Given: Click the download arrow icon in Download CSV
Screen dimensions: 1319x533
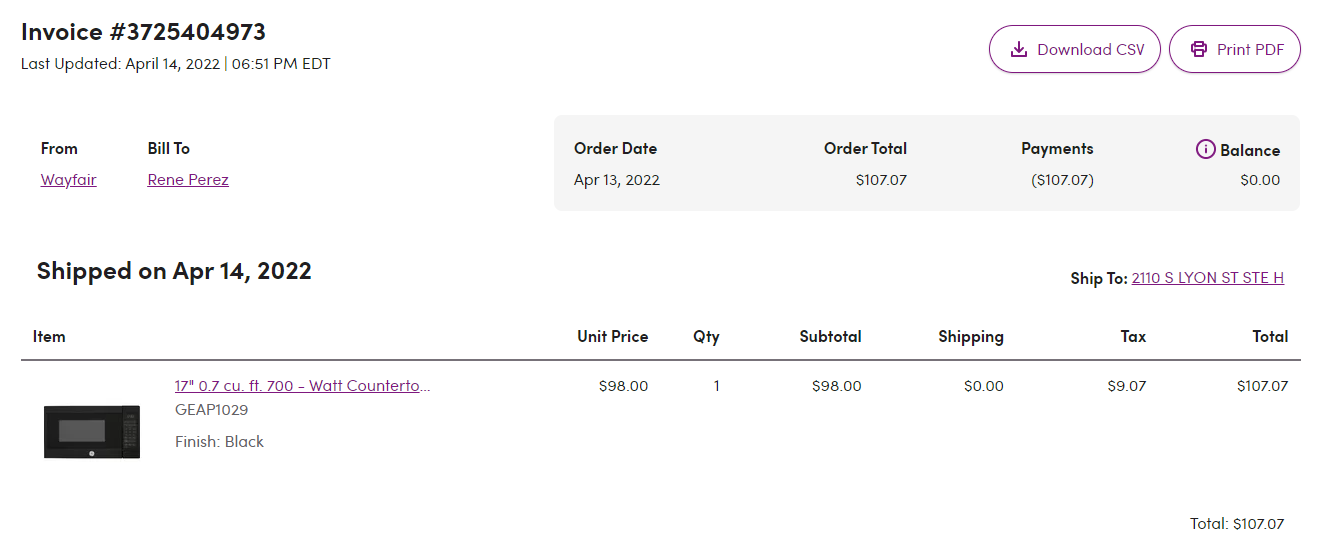Looking at the screenshot, I should tap(1019, 49).
